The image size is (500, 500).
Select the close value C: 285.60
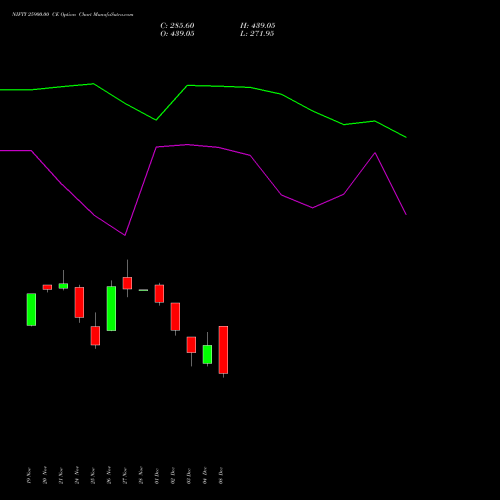pos(177,26)
